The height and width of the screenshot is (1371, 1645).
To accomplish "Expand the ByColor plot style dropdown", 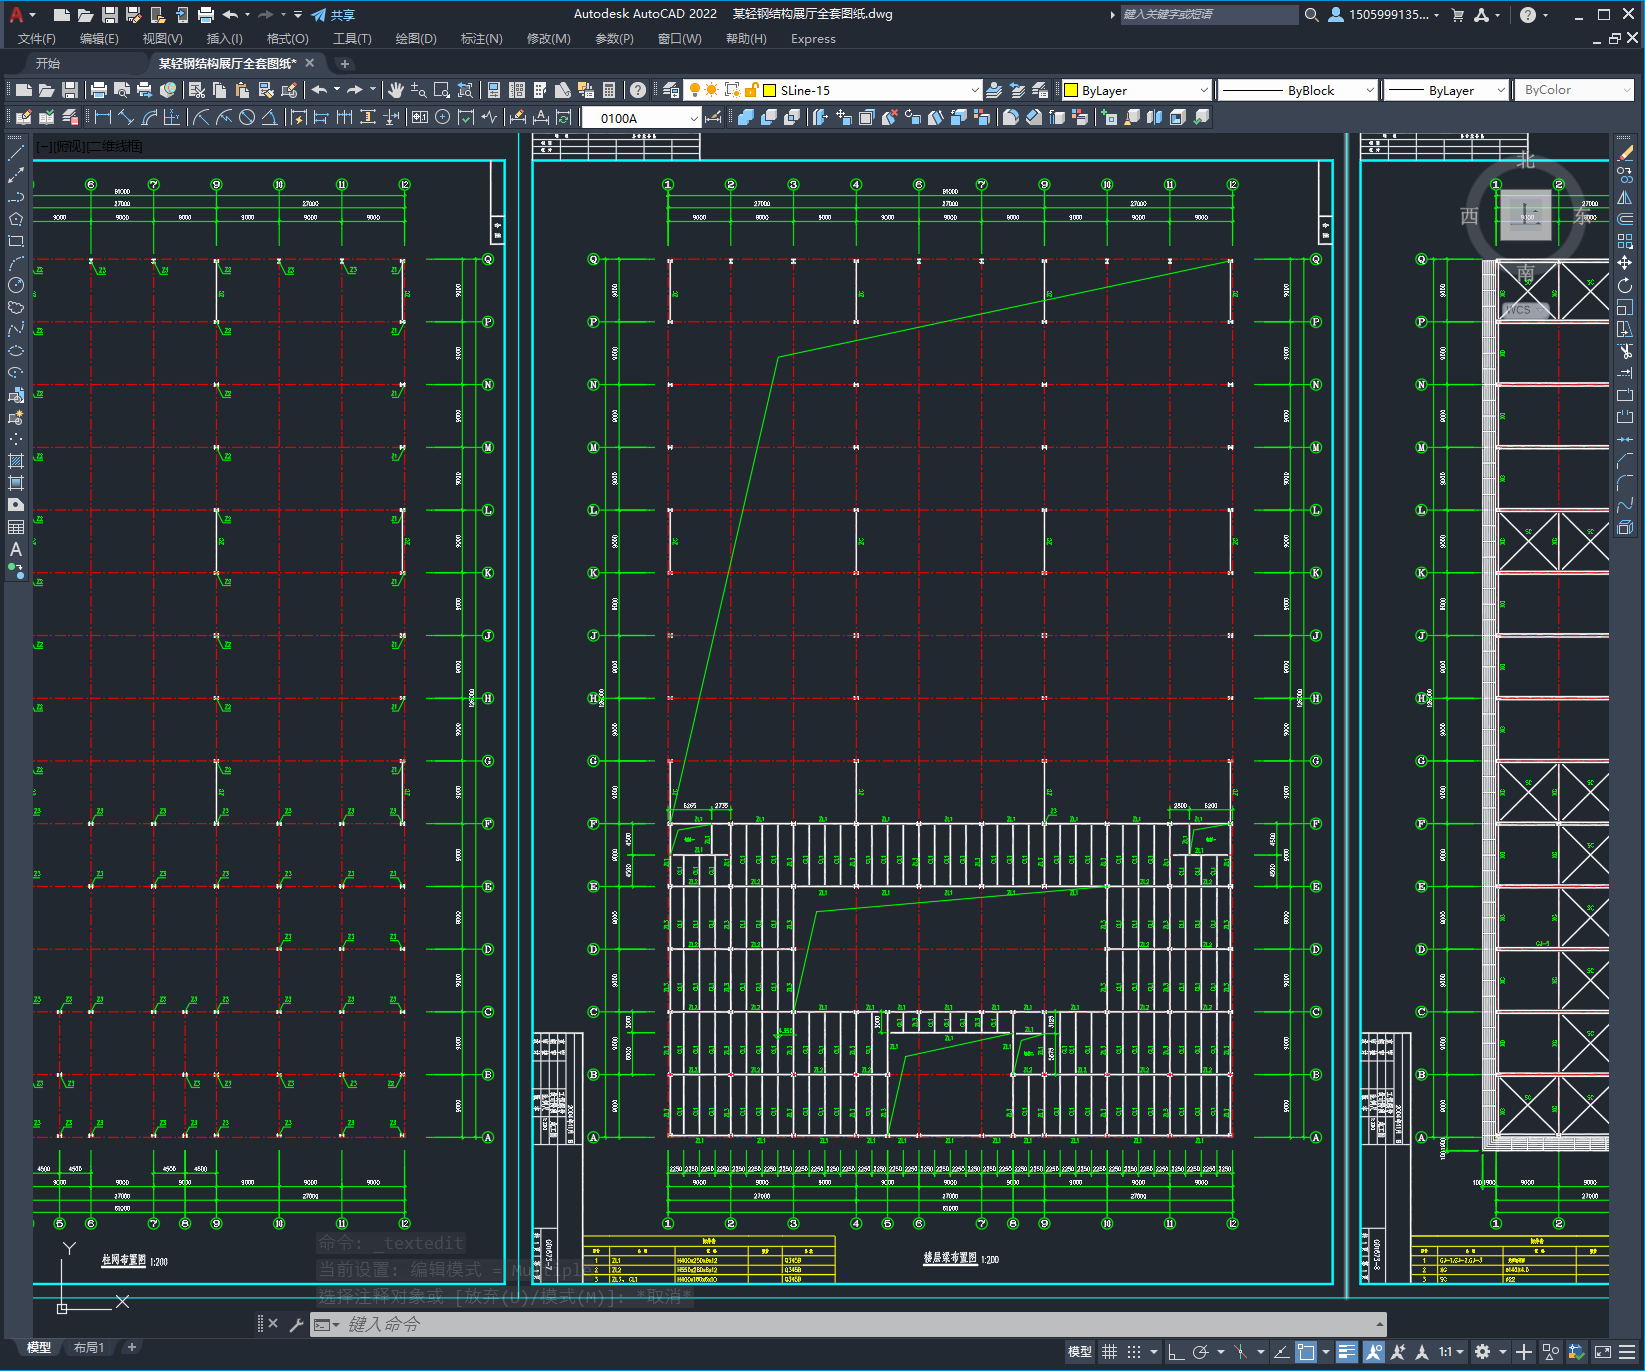I will pyautogui.click(x=1626, y=90).
